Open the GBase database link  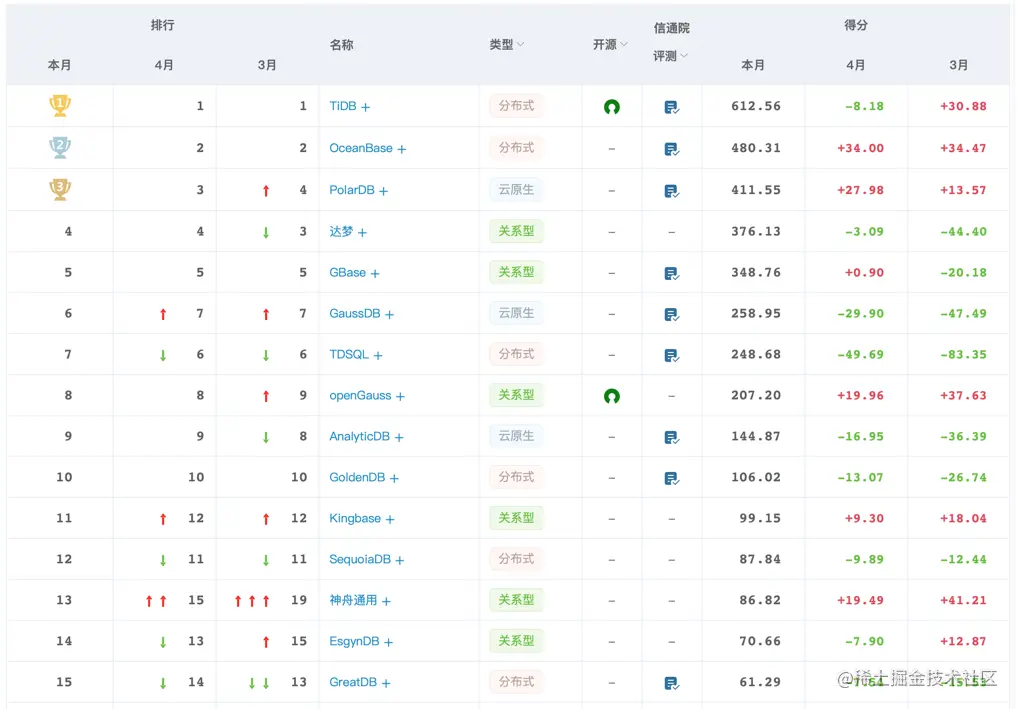coord(347,273)
